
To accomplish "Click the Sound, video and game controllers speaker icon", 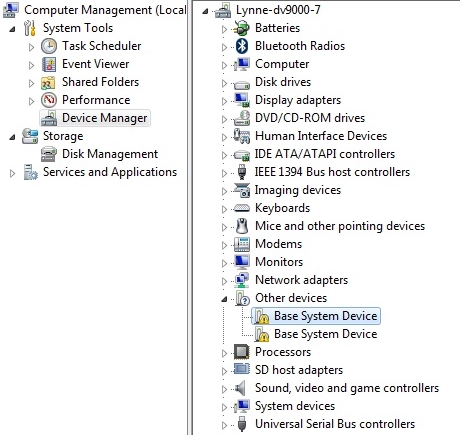I will tap(240, 388).
